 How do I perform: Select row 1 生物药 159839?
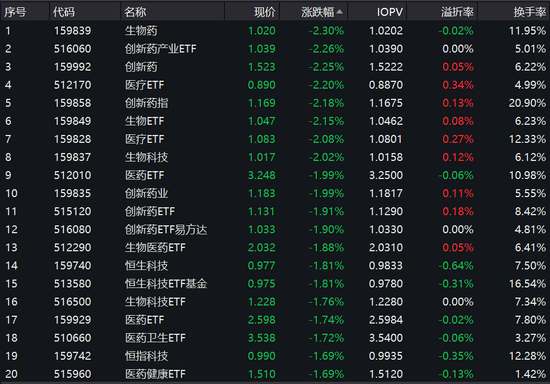[275, 31]
